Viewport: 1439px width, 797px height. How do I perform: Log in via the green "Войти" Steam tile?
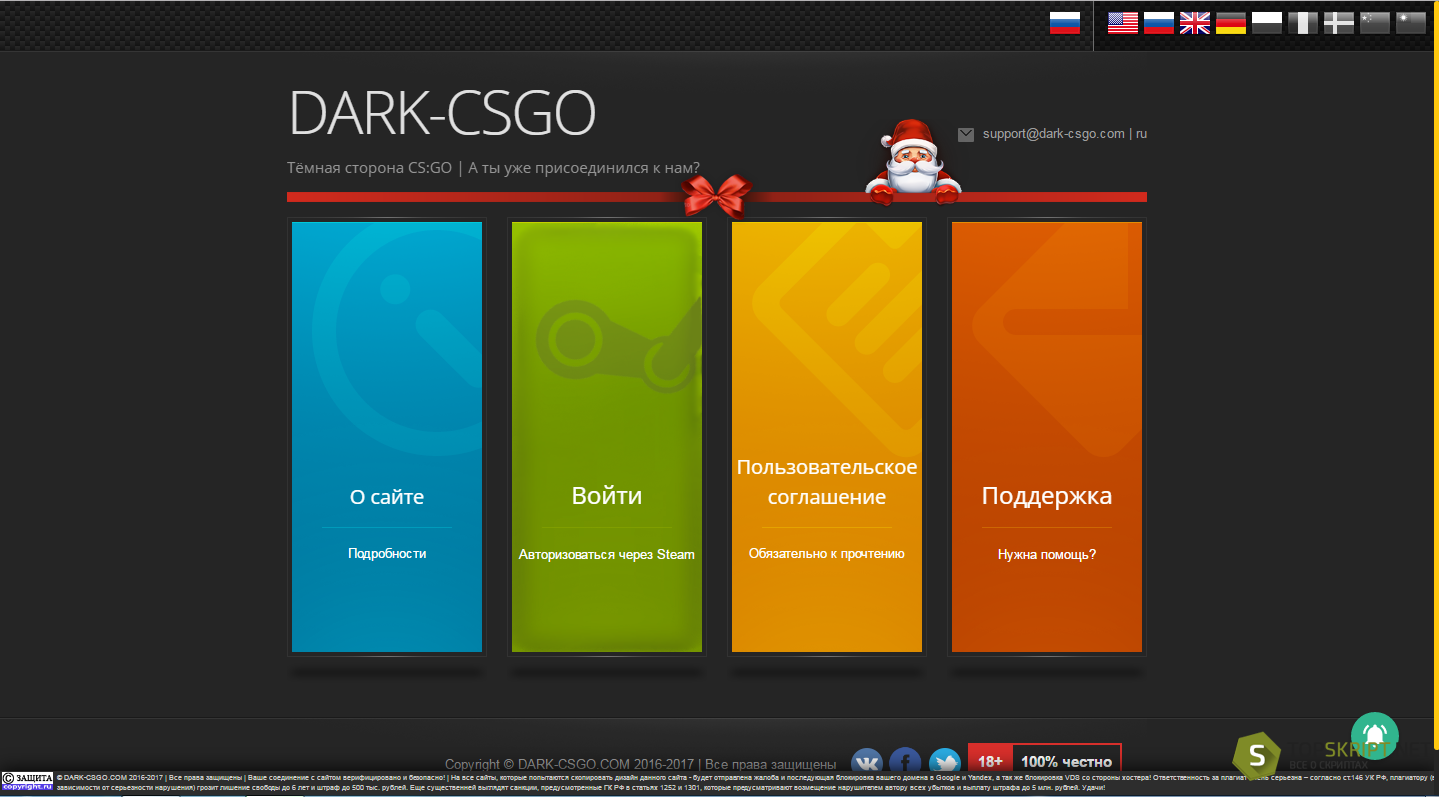[607, 437]
